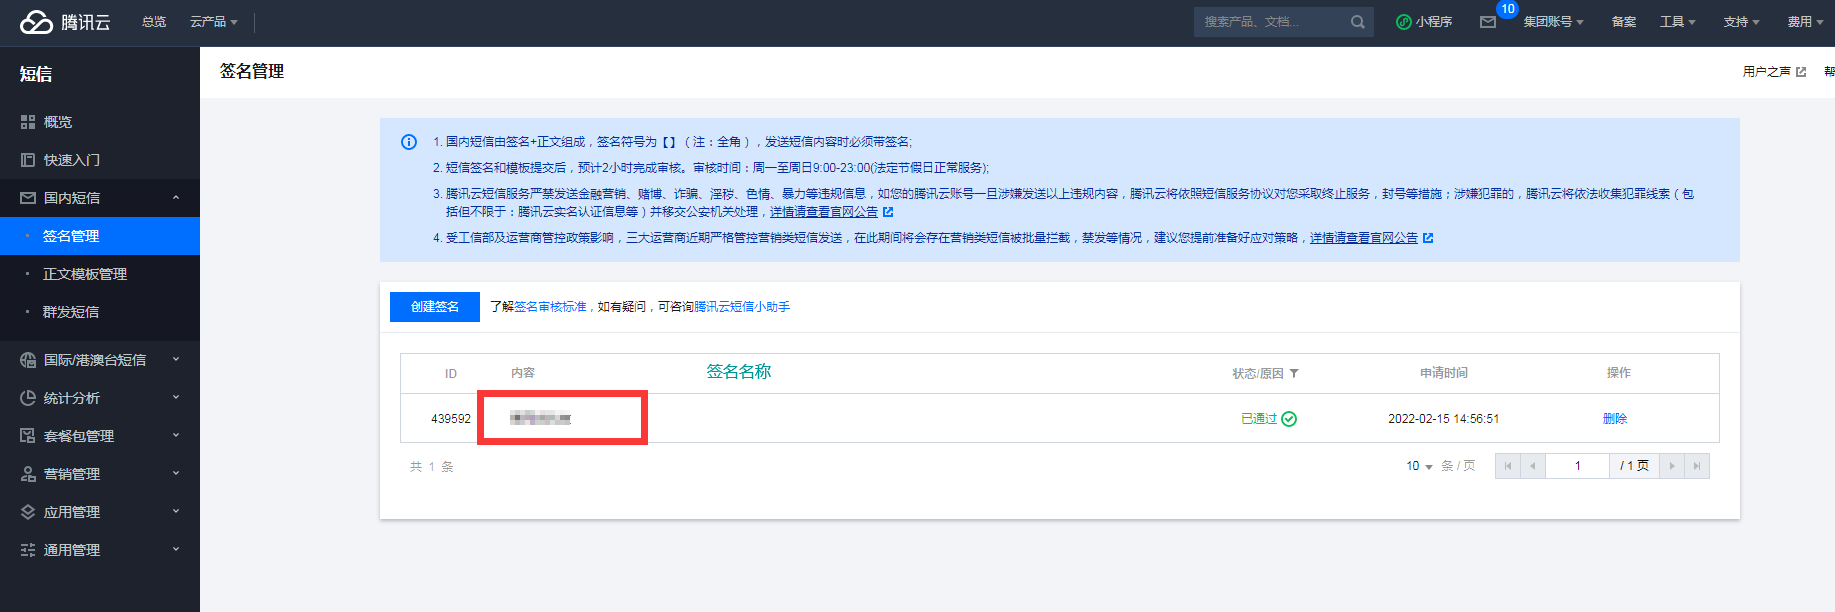Change the 10 条/页 page size

pyautogui.click(x=1419, y=466)
